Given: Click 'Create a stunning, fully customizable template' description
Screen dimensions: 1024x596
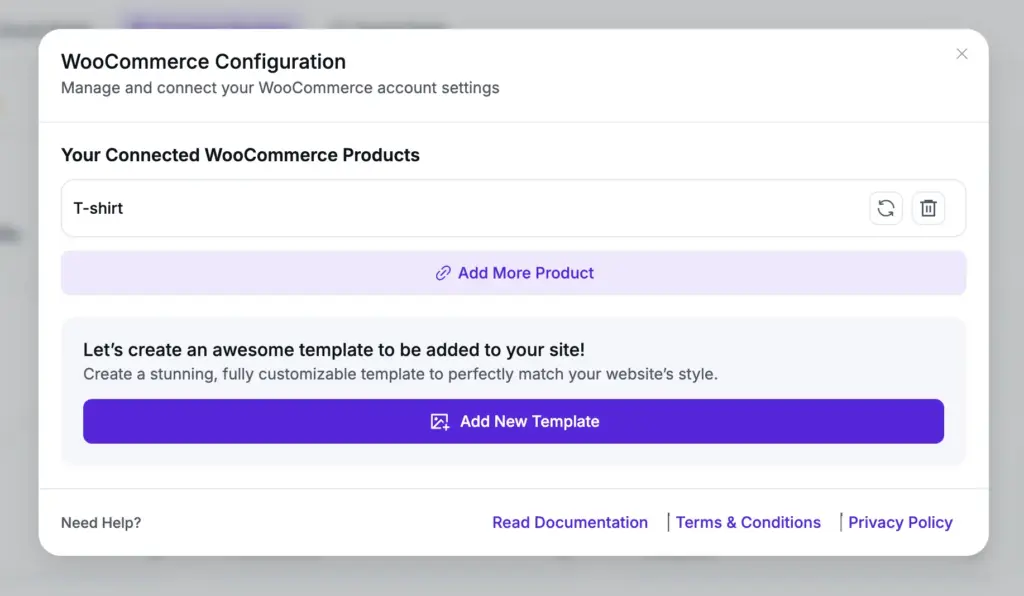Looking at the screenshot, I should click(400, 374).
